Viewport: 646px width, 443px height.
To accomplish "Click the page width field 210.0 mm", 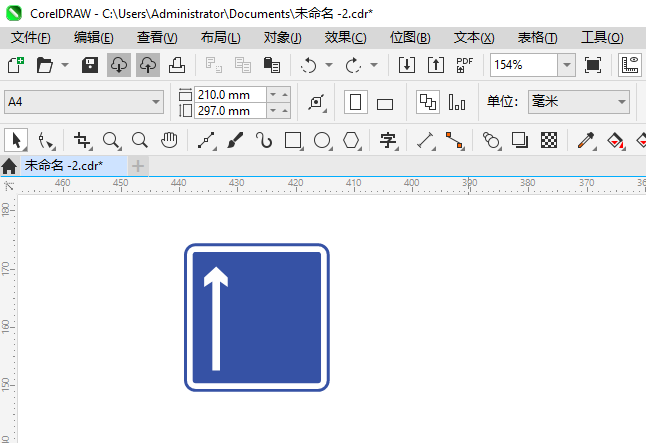I will [230, 95].
